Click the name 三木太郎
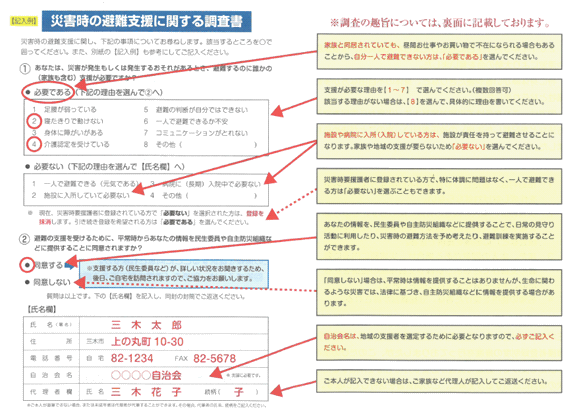The image size is (584, 413). coord(146,325)
